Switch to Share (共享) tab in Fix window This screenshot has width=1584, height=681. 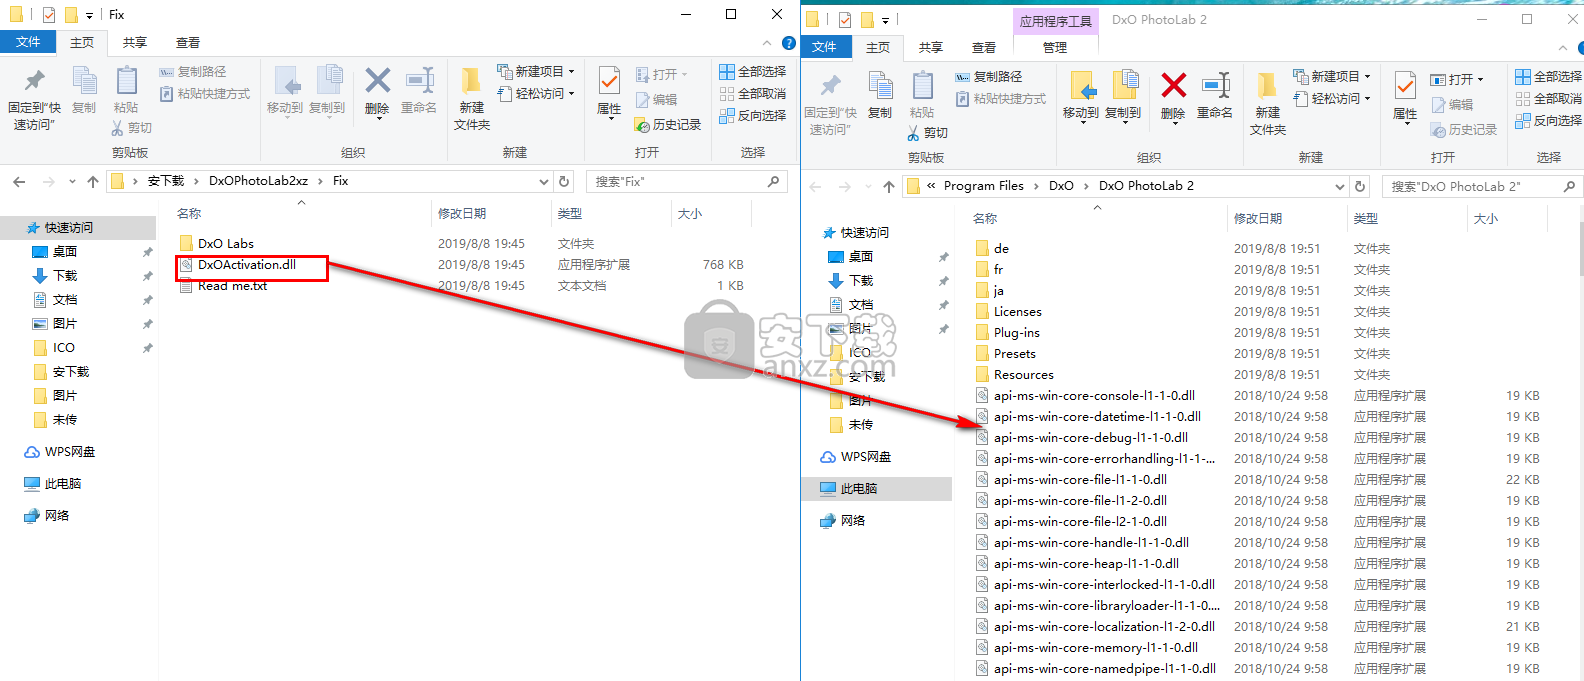135,42
